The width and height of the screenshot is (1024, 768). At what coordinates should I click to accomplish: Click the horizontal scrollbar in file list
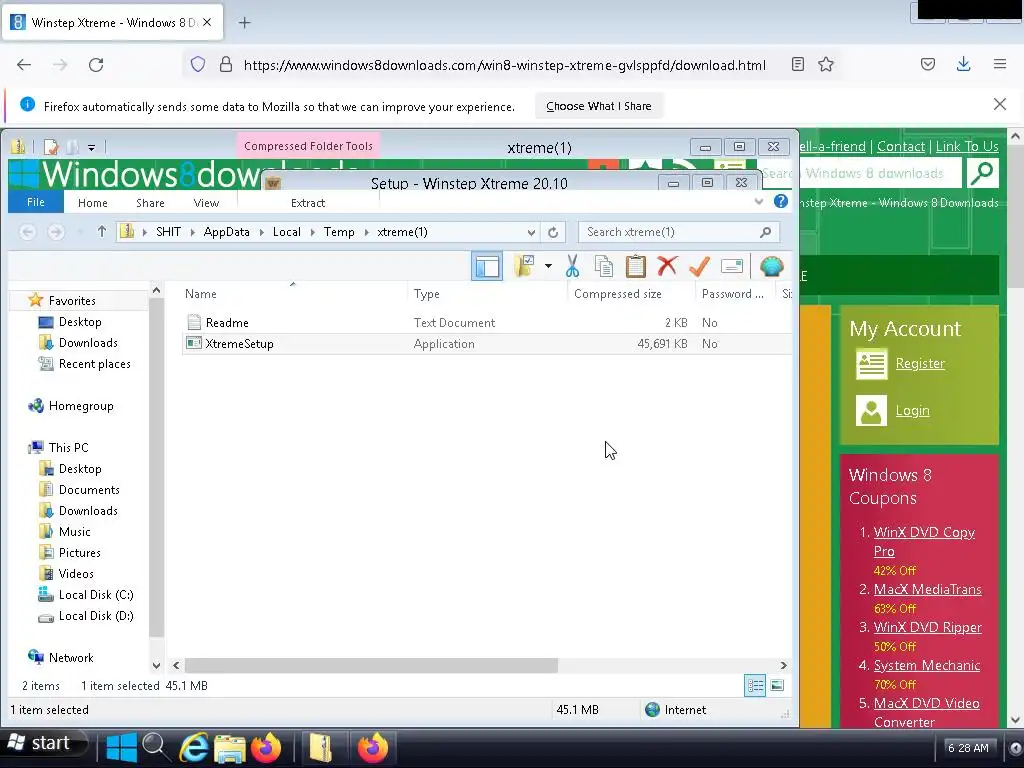click(x=371, y=665)
